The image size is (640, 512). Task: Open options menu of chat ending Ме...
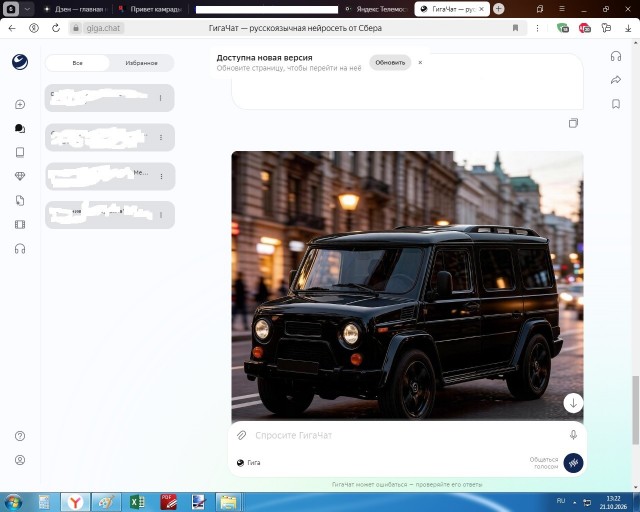tap(162, 176)
